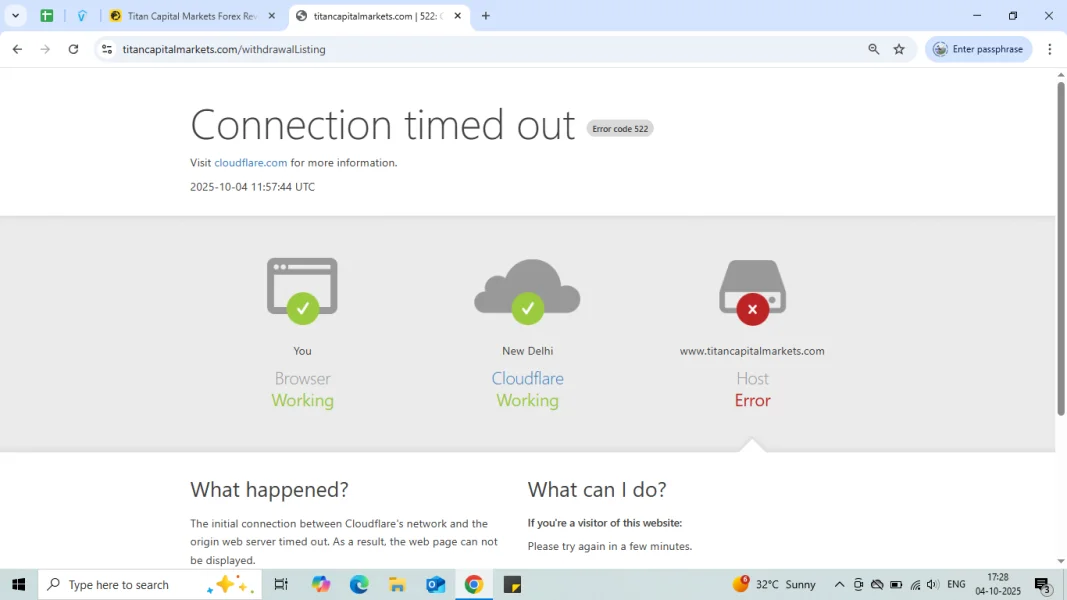Click the ENG language indicator
The height and width of the screenshot is (600, 1067).
[x=956, y=584]
